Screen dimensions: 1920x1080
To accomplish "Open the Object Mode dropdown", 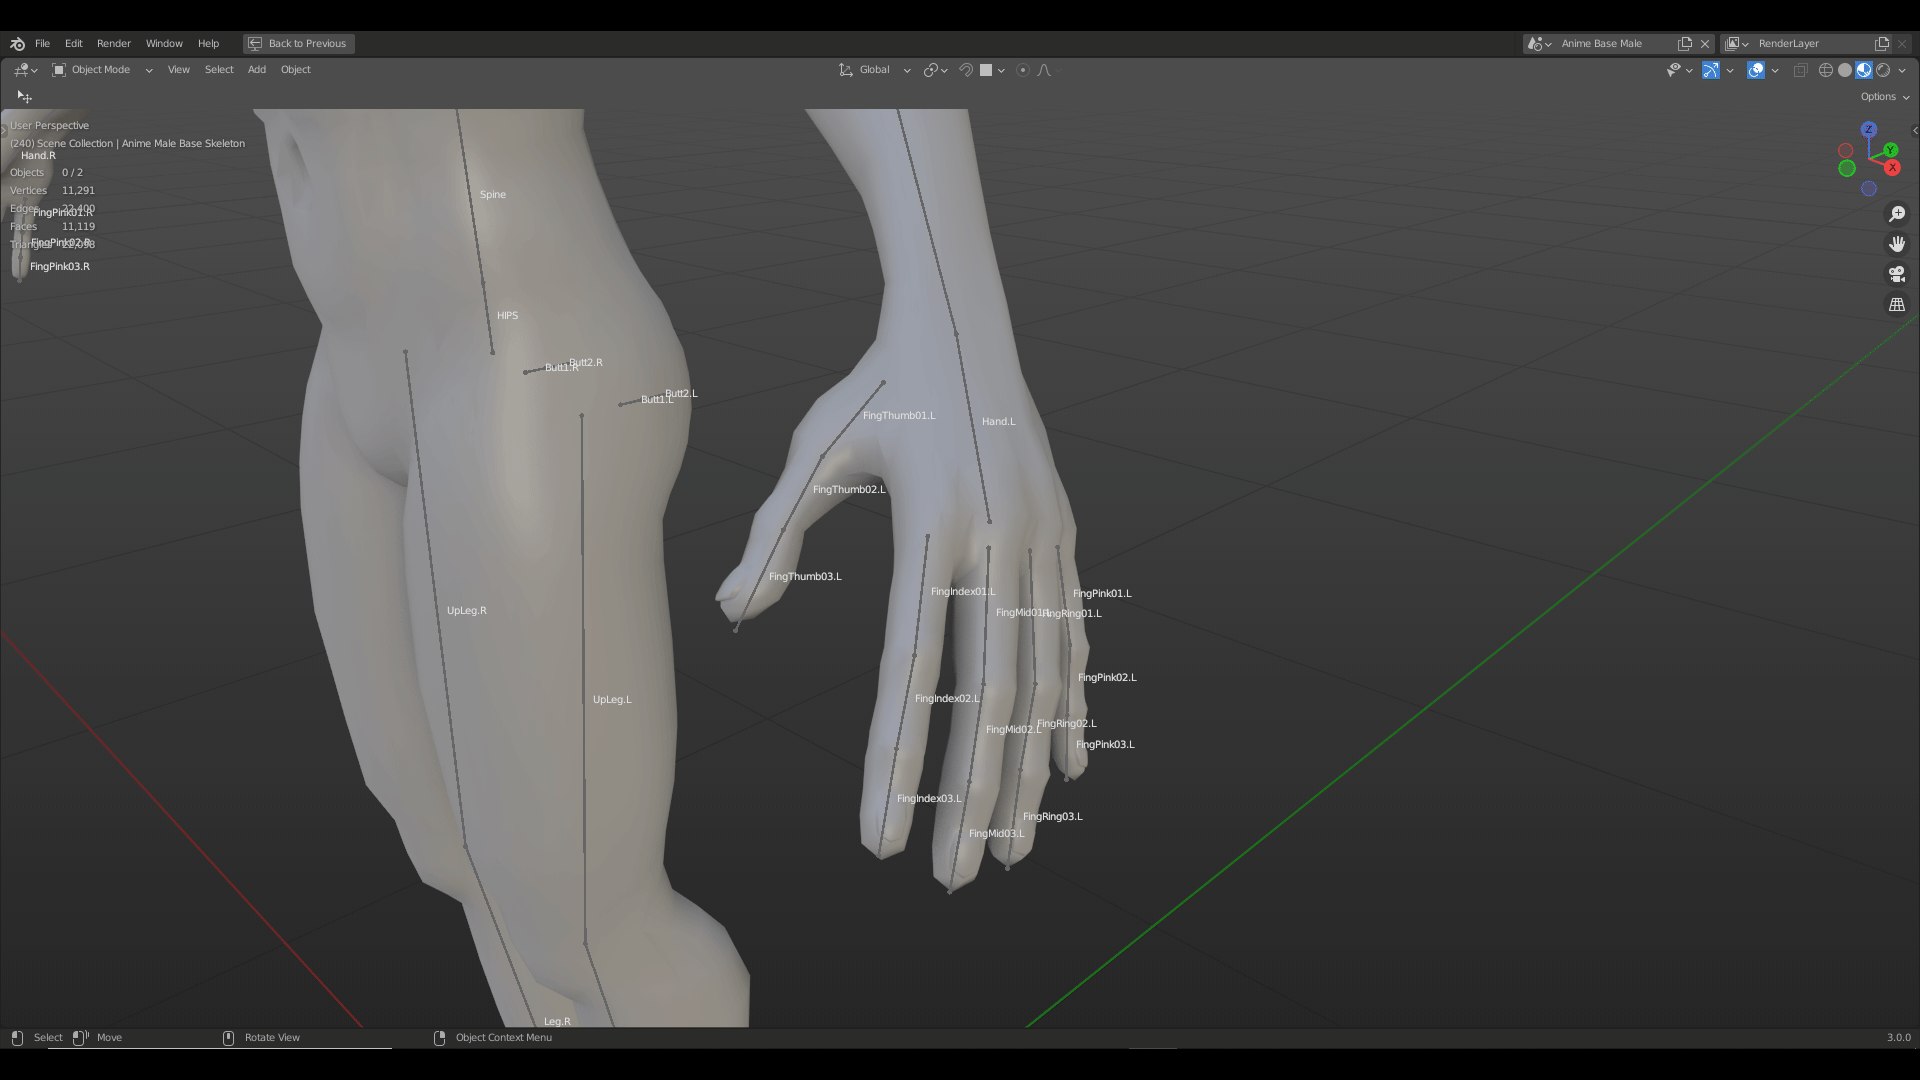I will 102,70.
